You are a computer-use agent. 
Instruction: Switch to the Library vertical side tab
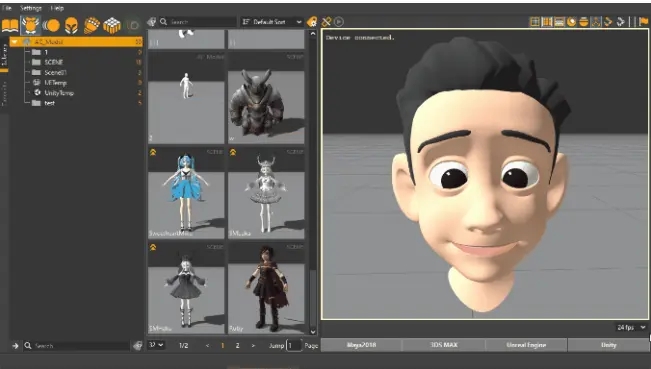coord(4,55)
